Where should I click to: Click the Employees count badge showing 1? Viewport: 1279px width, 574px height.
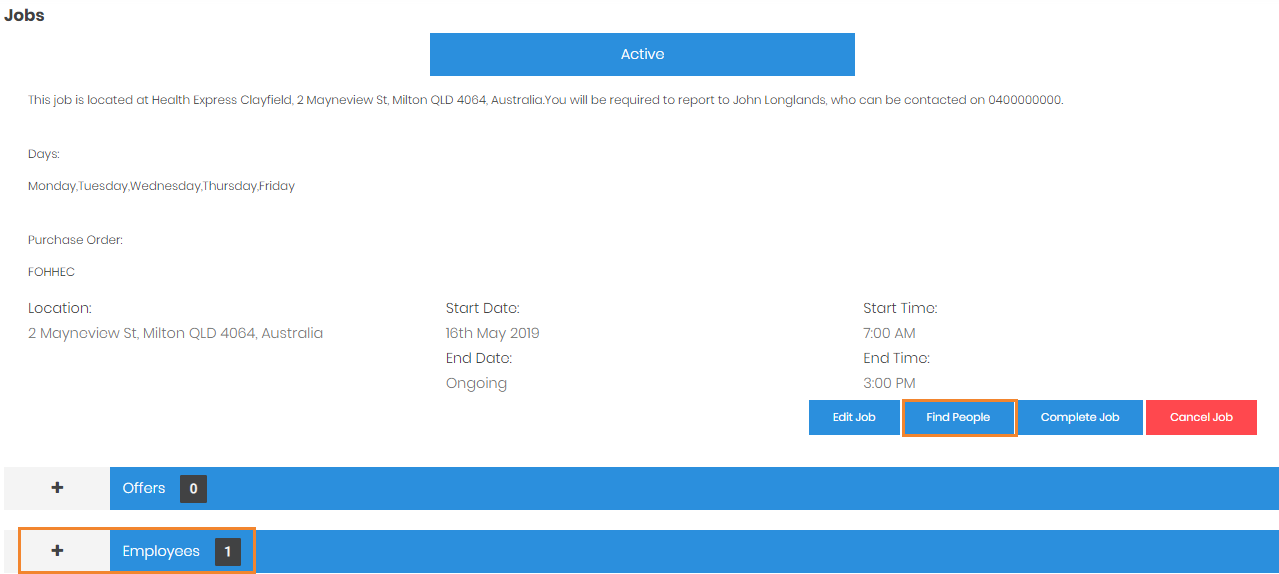(227, 552)
